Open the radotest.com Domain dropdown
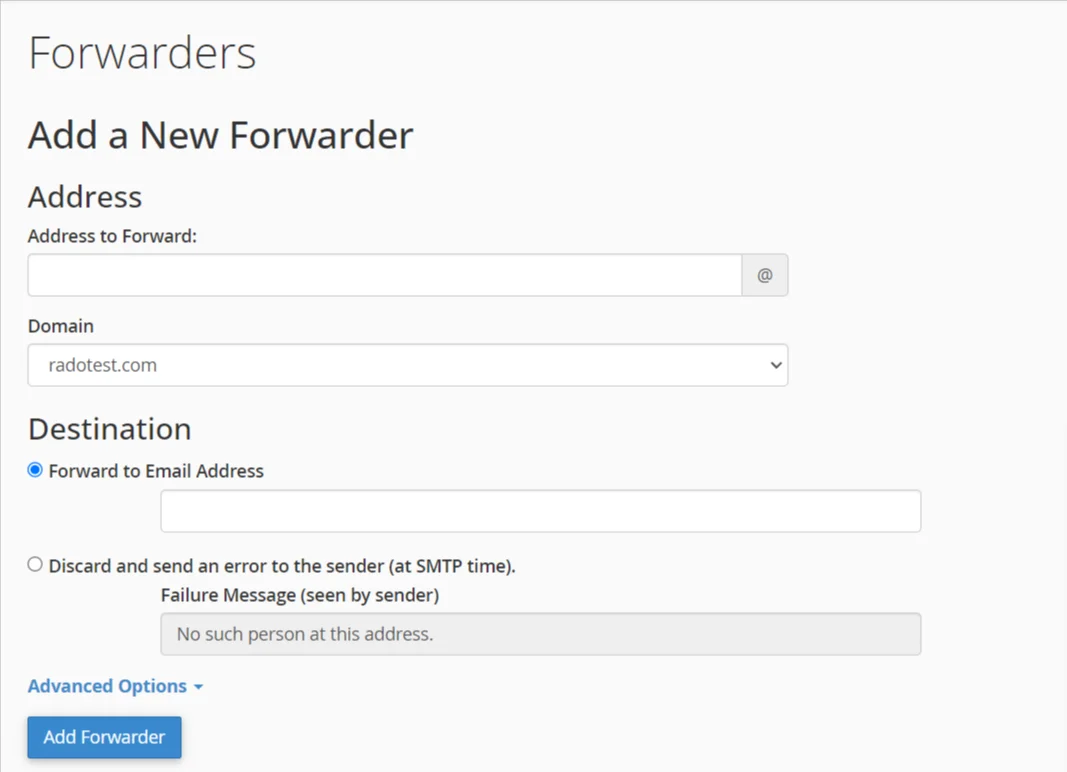This screenshot has width=1067, height=772. click(407, 365)
